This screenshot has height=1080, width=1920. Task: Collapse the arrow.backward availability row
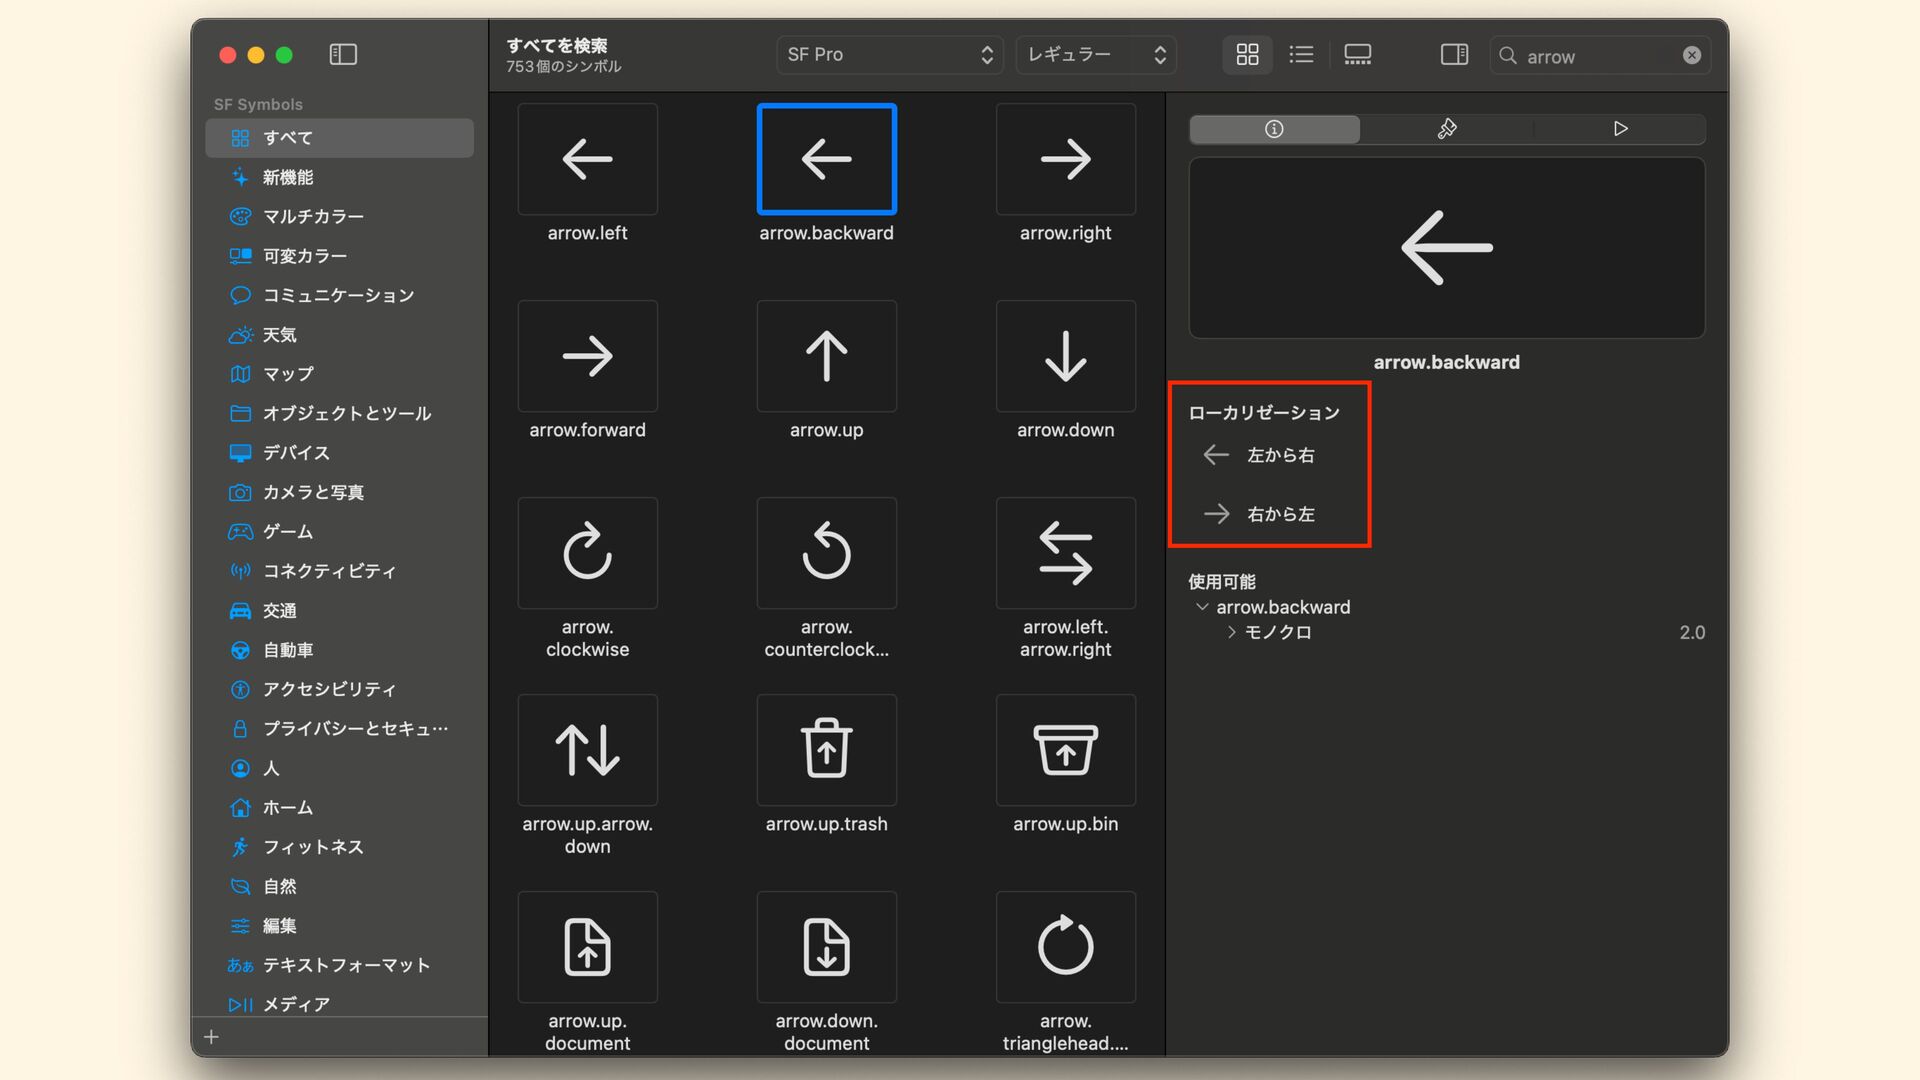(x=1202, y=607)
